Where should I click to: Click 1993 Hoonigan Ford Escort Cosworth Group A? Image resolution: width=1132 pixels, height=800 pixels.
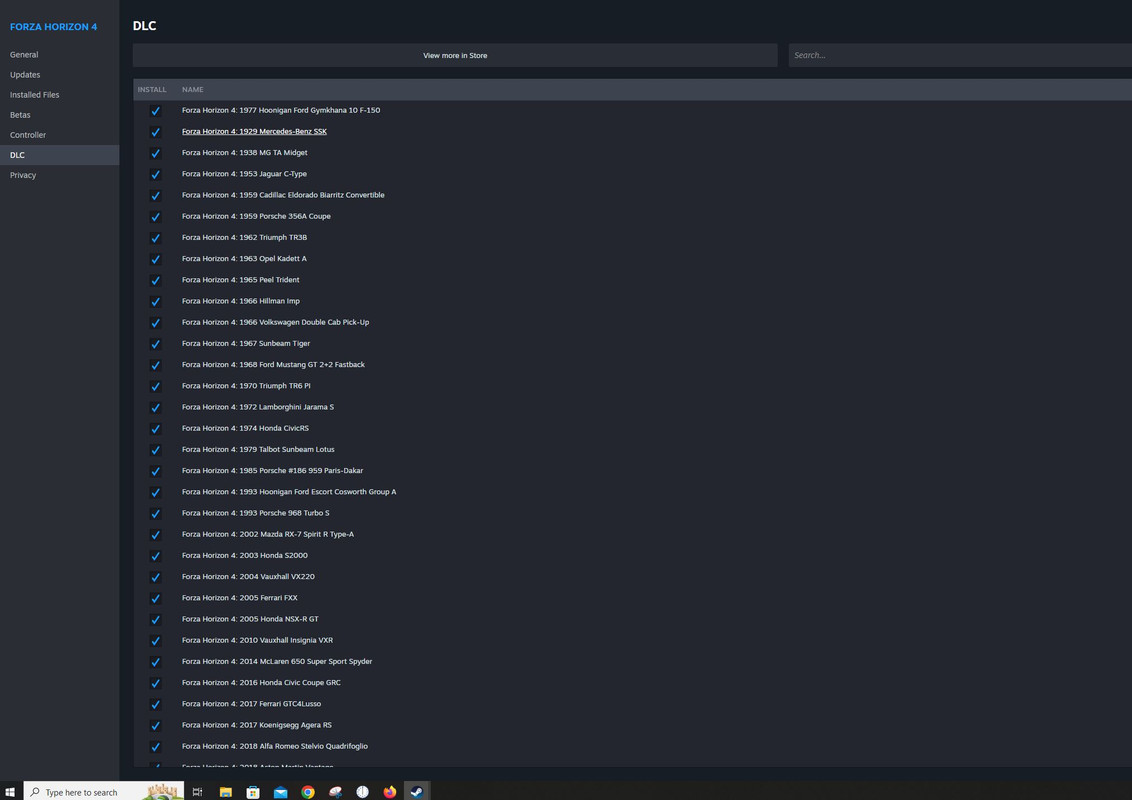(x=289, y=492)
